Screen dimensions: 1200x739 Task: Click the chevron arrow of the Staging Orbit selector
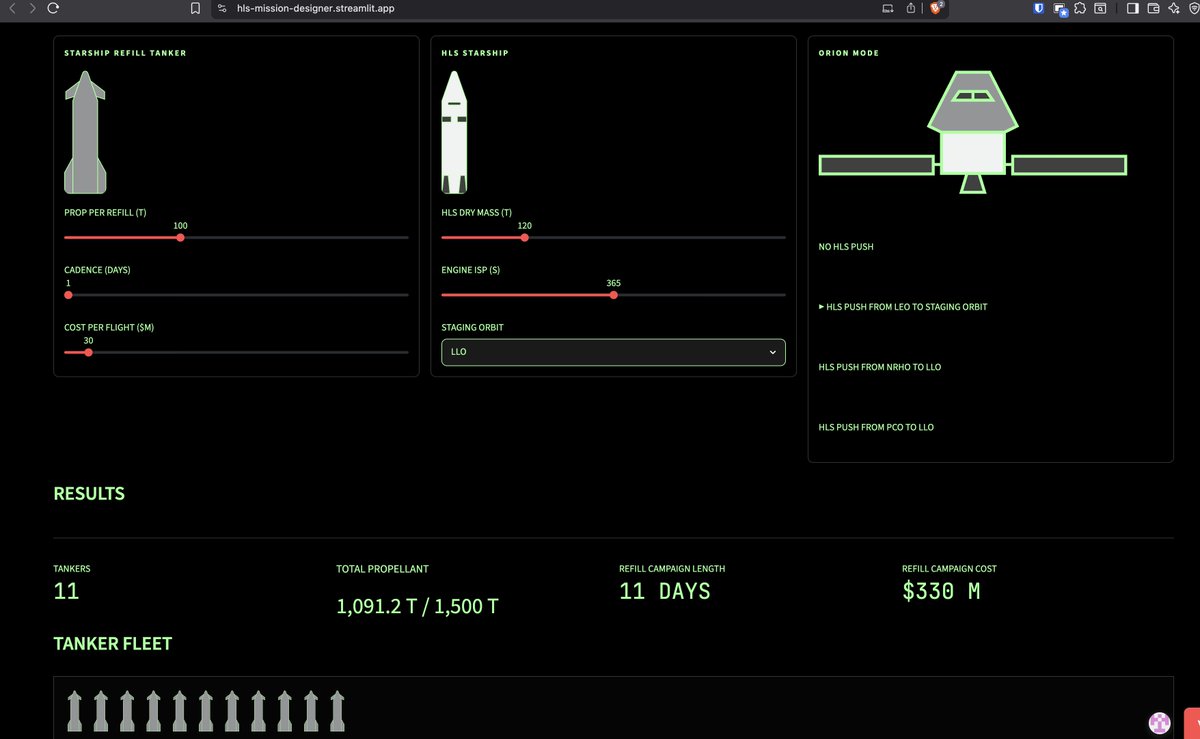(x=772, y=352)
